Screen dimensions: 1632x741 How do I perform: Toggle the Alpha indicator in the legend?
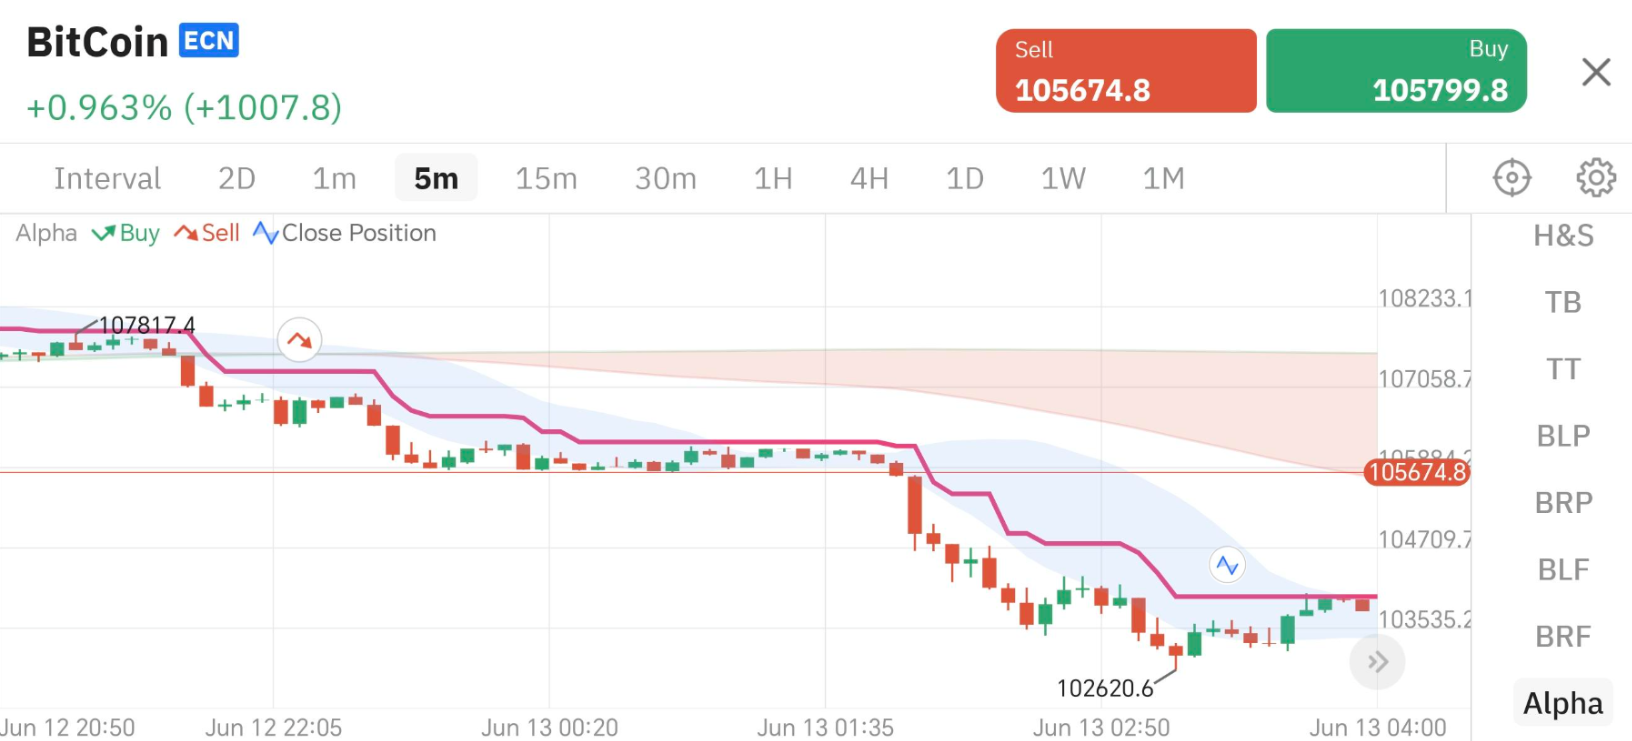[x=46, y=233]
